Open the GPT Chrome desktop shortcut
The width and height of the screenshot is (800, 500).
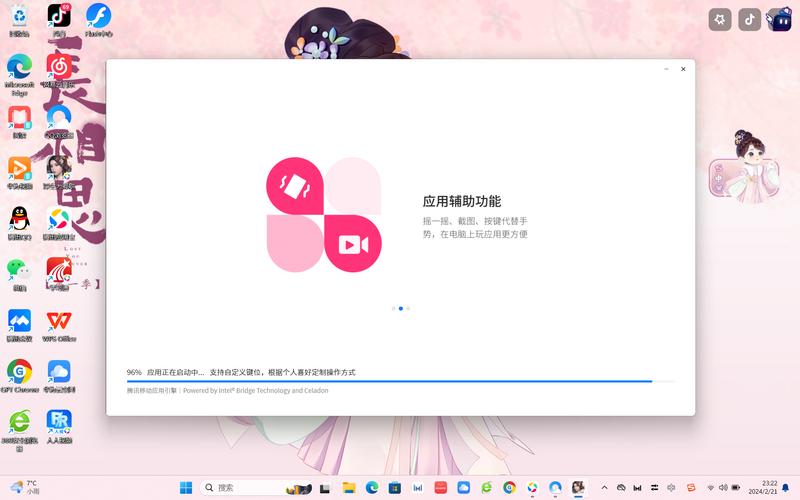click(19, 376)
